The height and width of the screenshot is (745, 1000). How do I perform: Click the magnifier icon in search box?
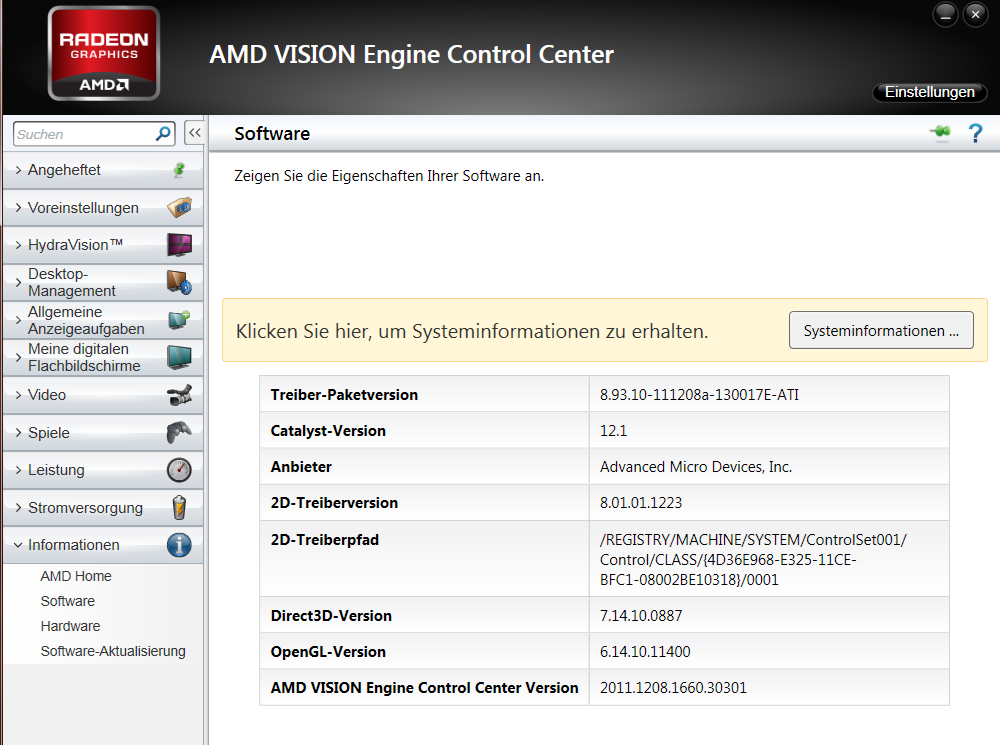coord(163,134)
